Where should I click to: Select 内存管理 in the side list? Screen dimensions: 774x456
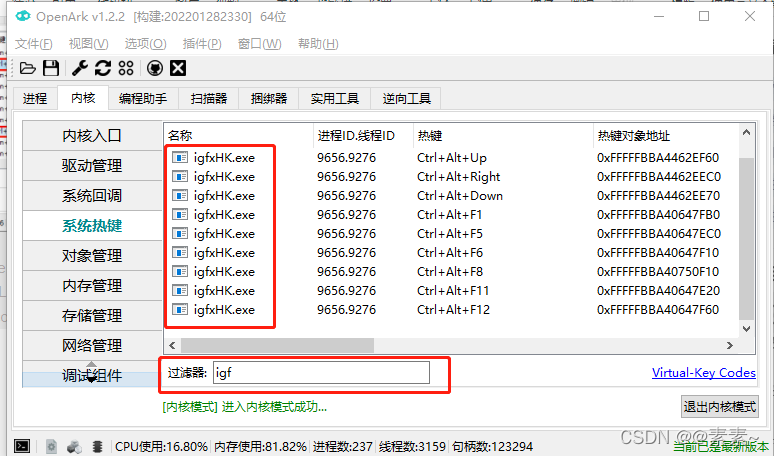[92, 285]
